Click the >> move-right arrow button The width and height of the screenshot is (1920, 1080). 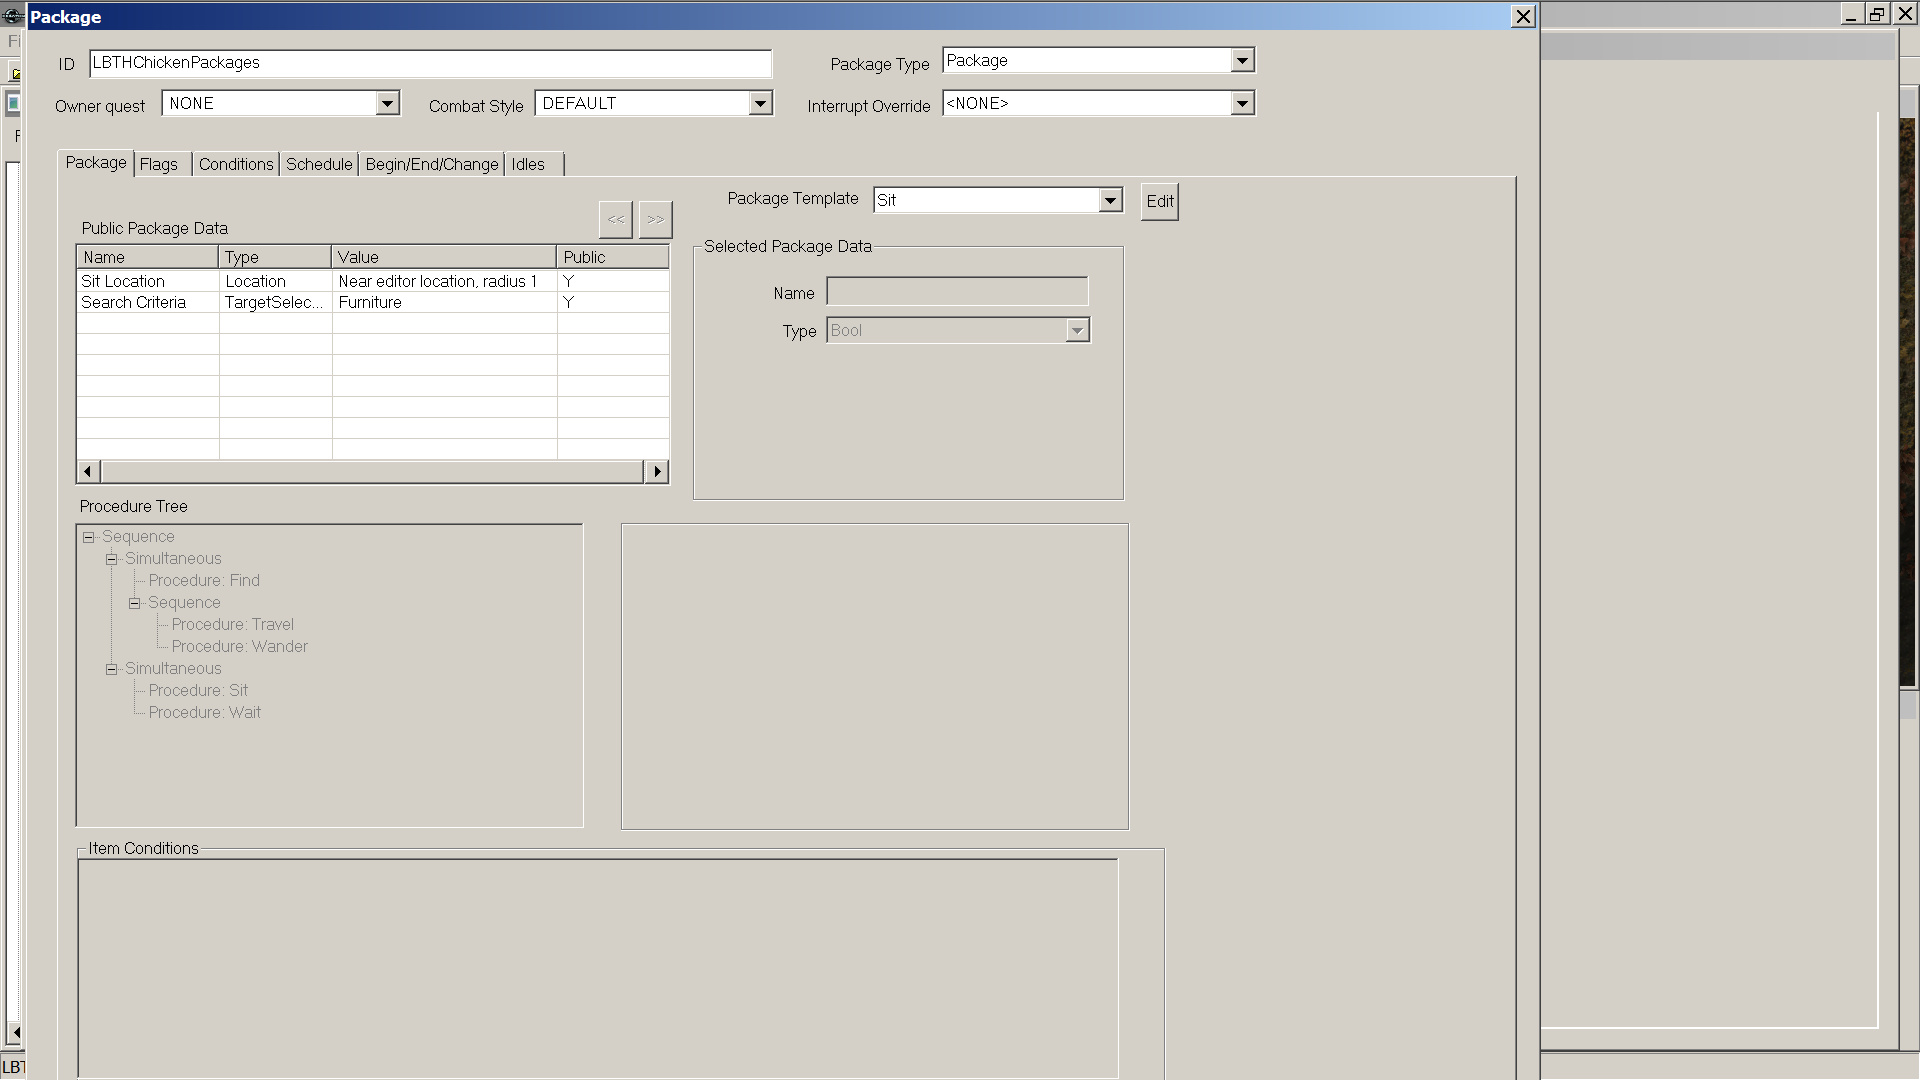(655, 219)
